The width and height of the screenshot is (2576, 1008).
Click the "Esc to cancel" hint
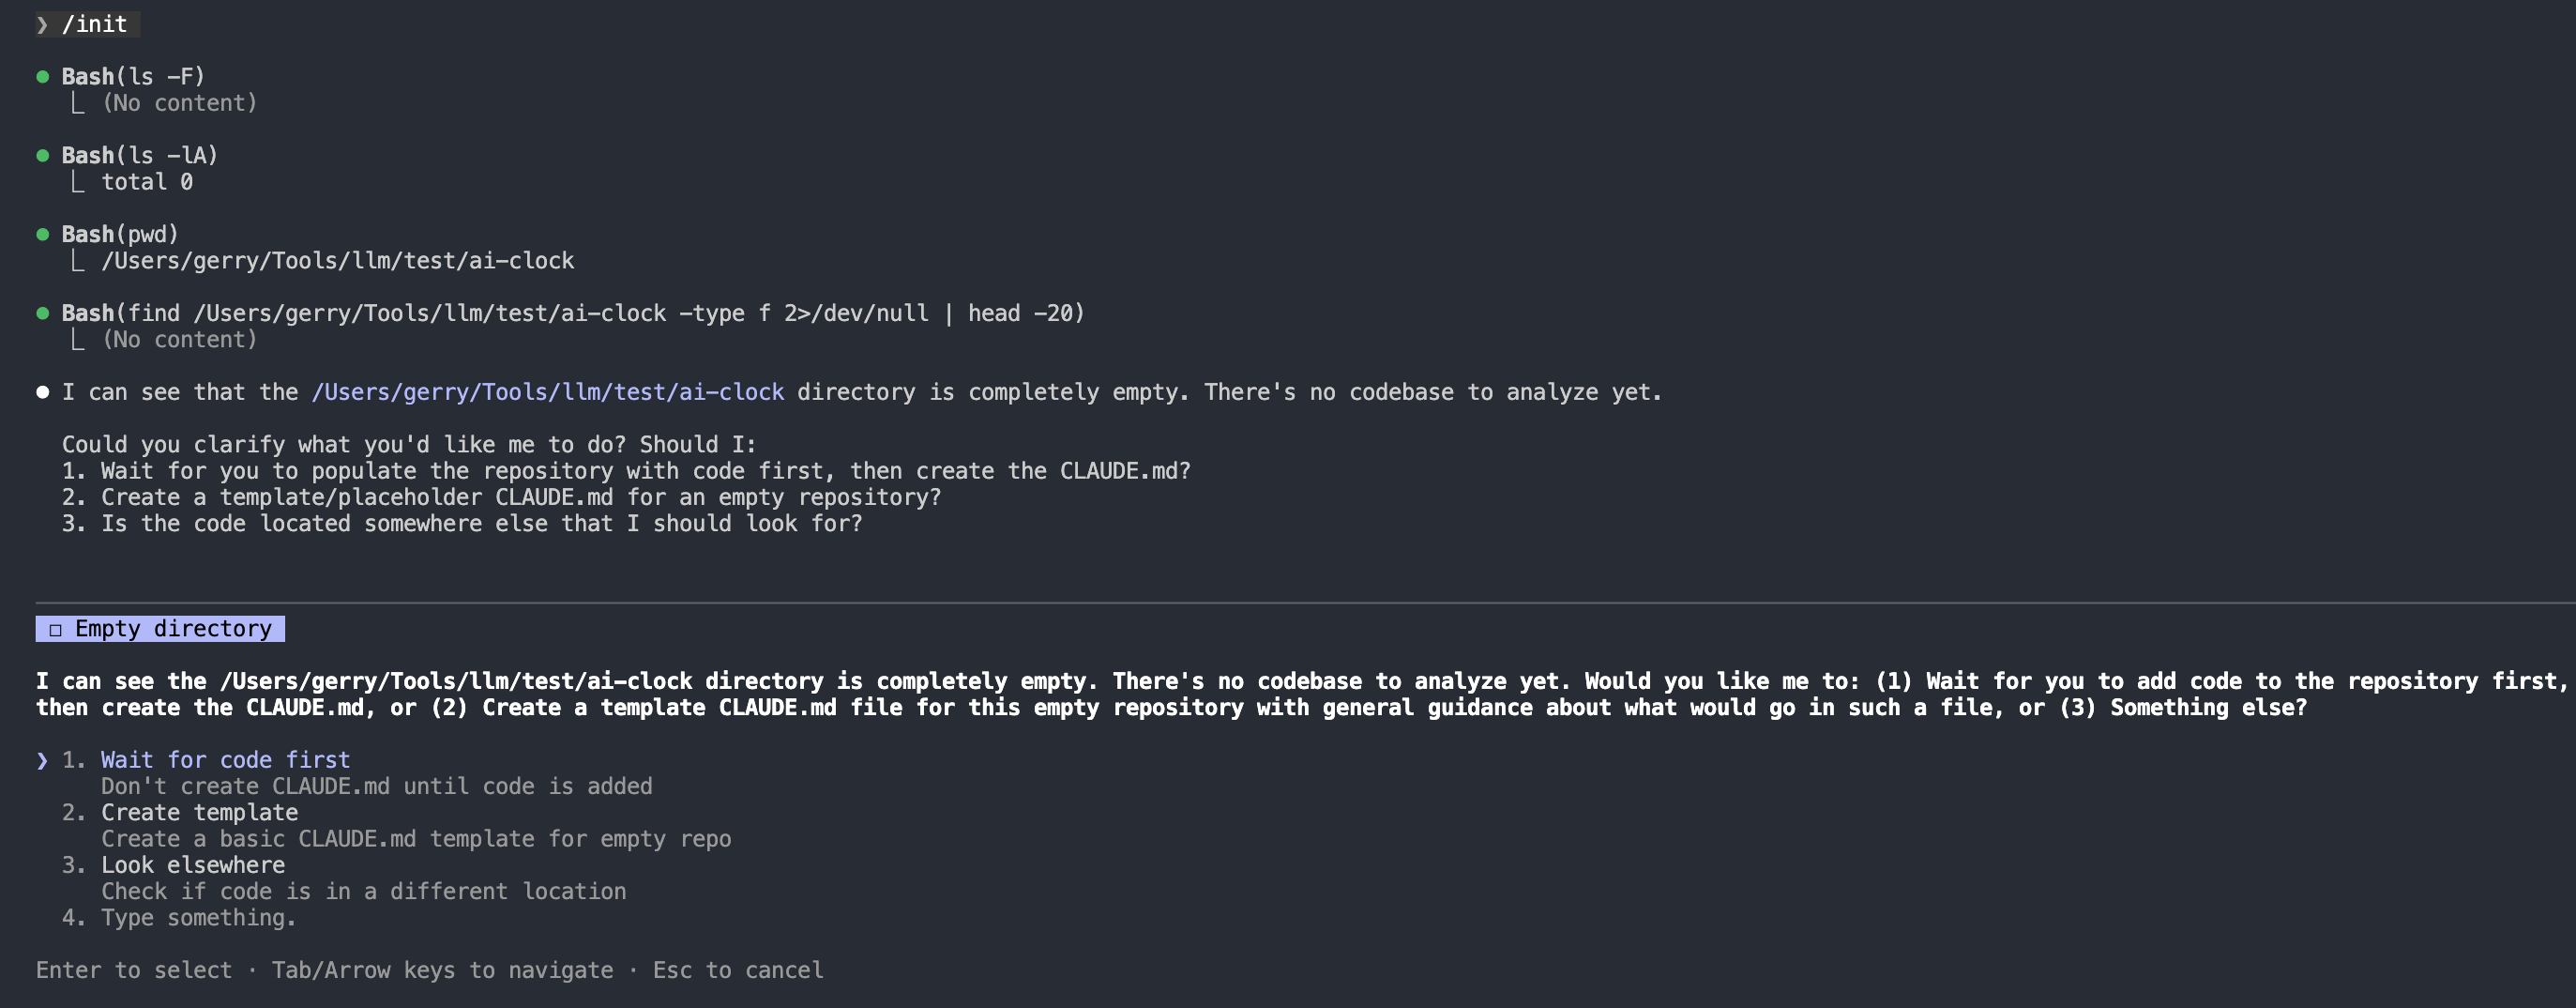tap(738, 970)
